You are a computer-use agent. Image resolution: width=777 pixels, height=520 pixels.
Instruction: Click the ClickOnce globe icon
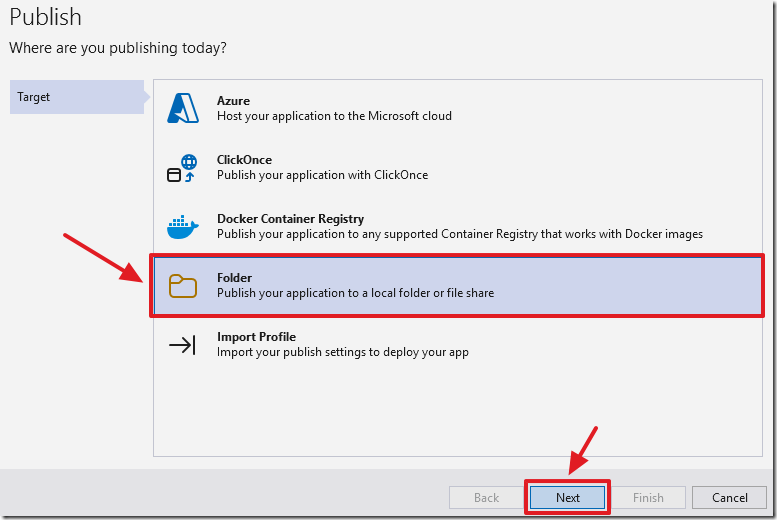[181, 168]
